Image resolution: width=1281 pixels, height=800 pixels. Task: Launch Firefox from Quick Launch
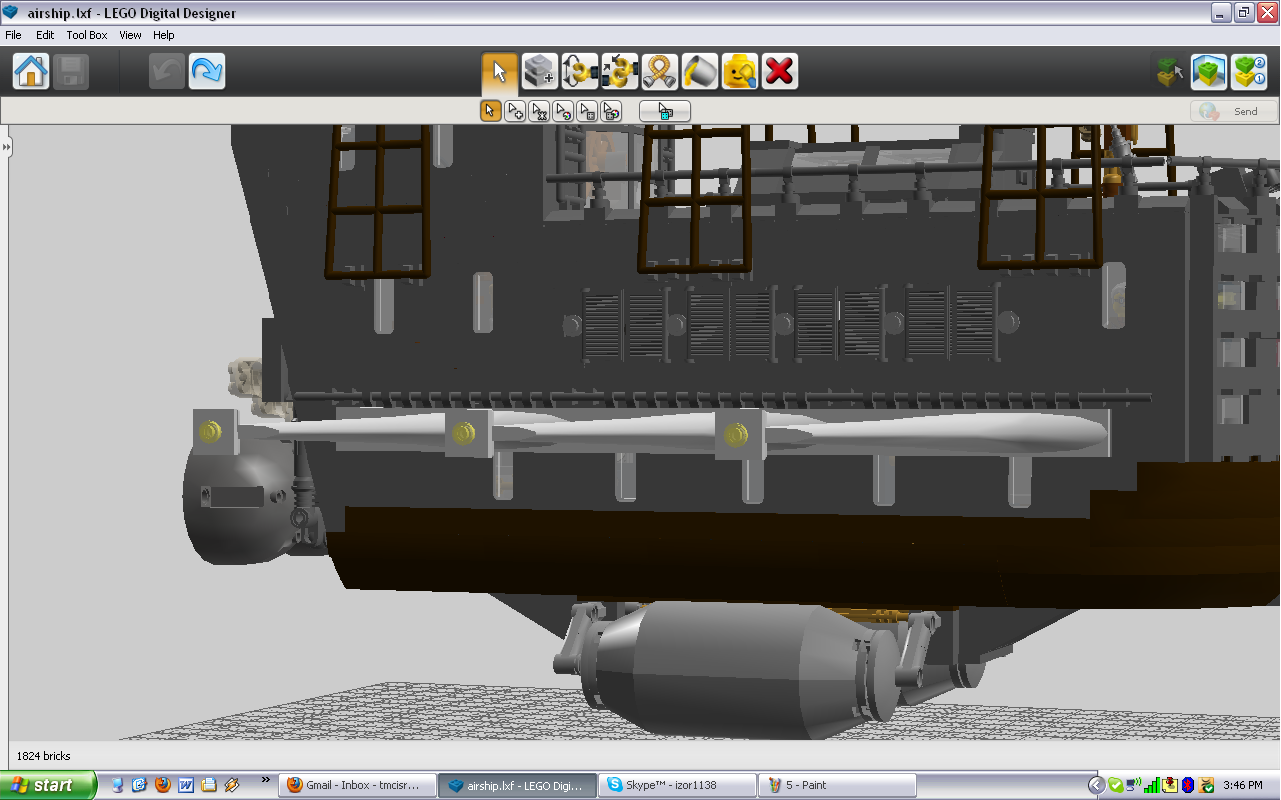pos(163,785)
